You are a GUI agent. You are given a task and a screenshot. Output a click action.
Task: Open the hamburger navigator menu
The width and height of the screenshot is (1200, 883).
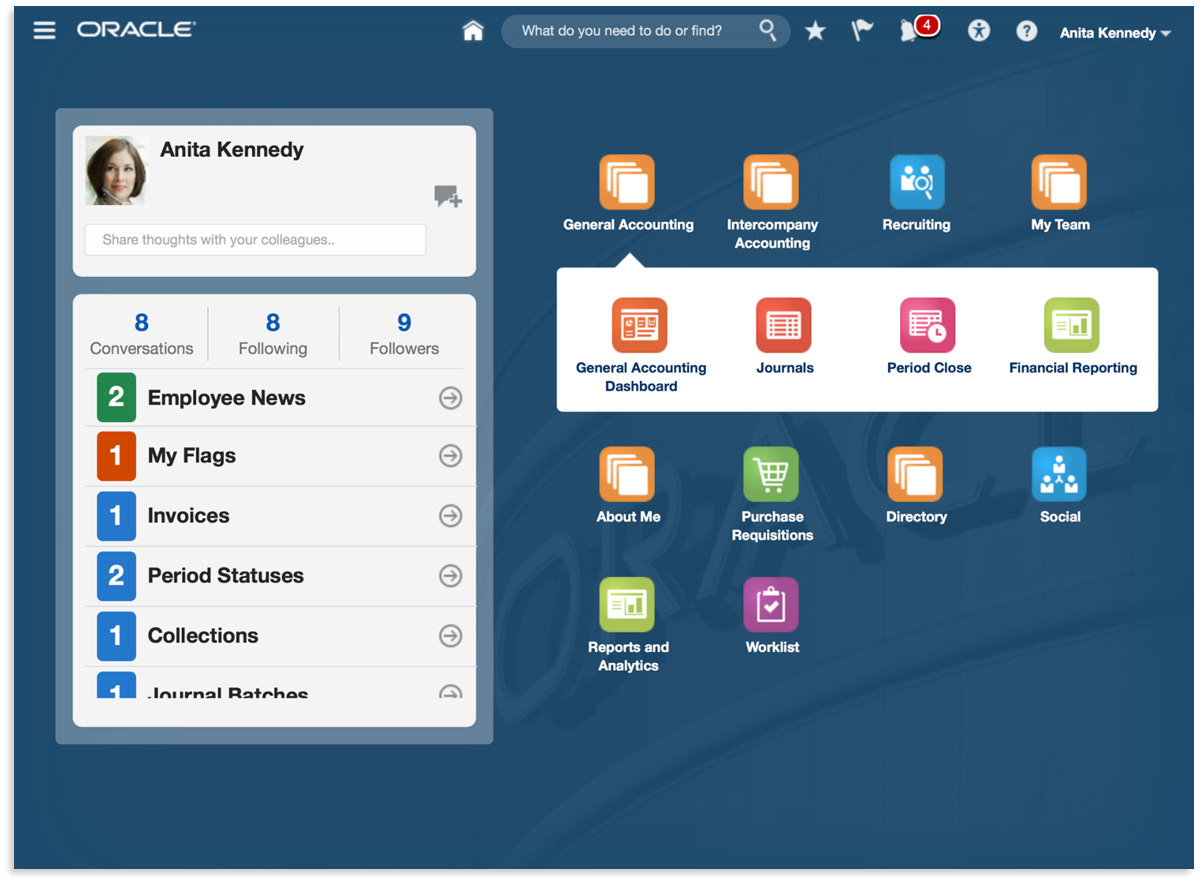click(x=44, y=30)
